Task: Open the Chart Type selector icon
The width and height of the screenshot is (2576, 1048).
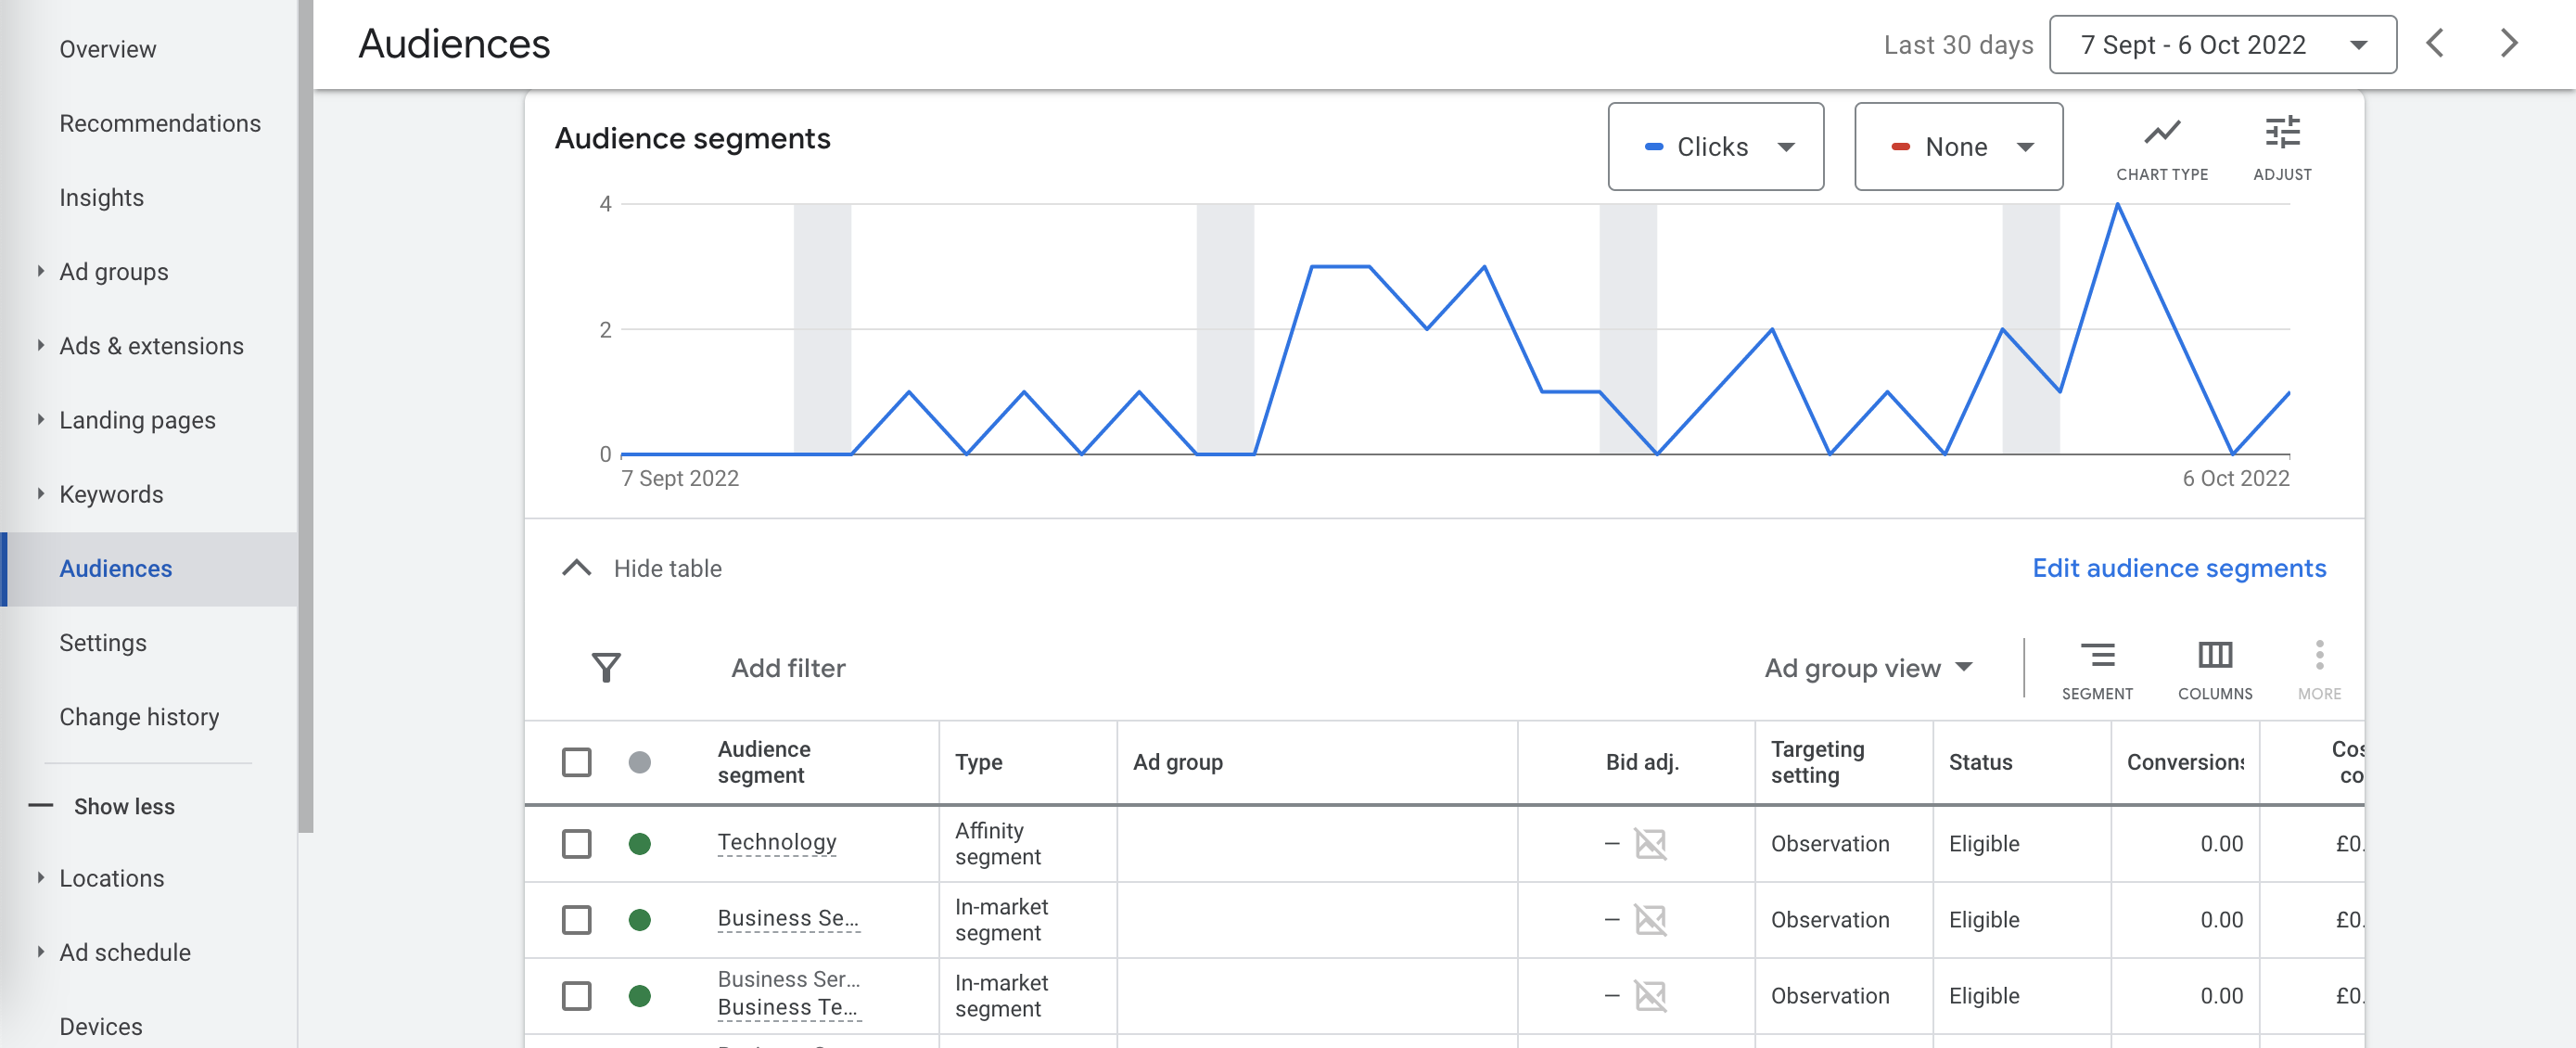Action: point(2161,148)
